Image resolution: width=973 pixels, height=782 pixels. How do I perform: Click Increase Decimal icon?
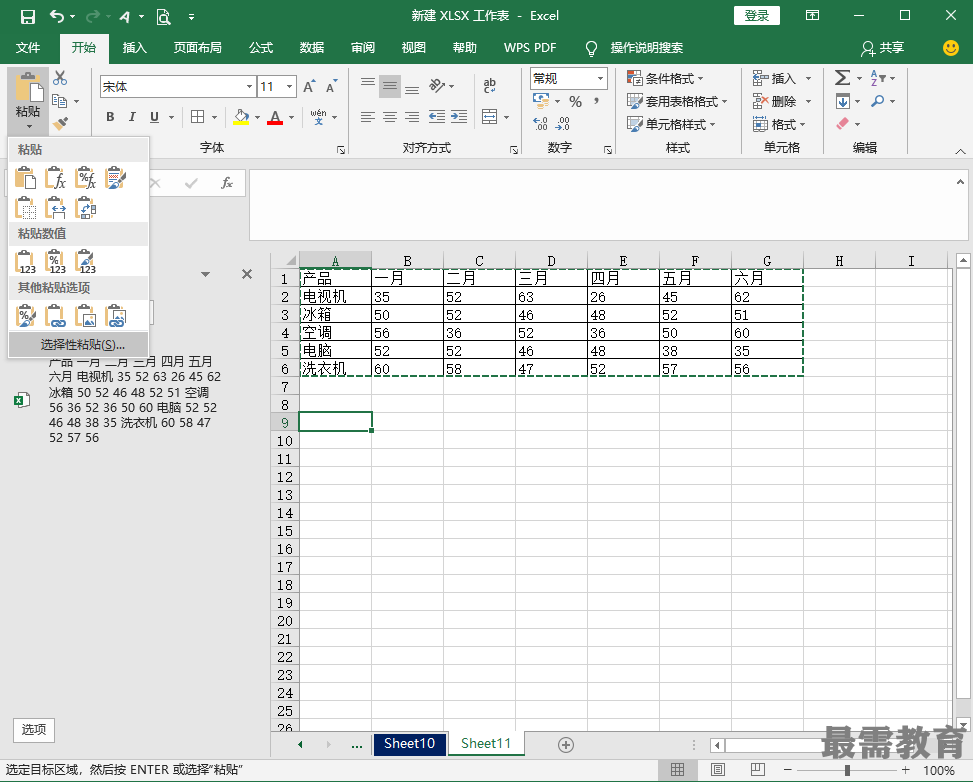540,124
